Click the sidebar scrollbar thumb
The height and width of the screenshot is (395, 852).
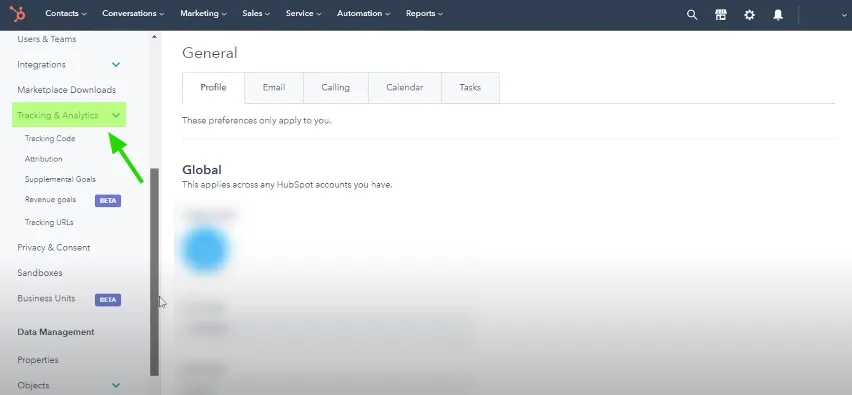pos(154,272)
